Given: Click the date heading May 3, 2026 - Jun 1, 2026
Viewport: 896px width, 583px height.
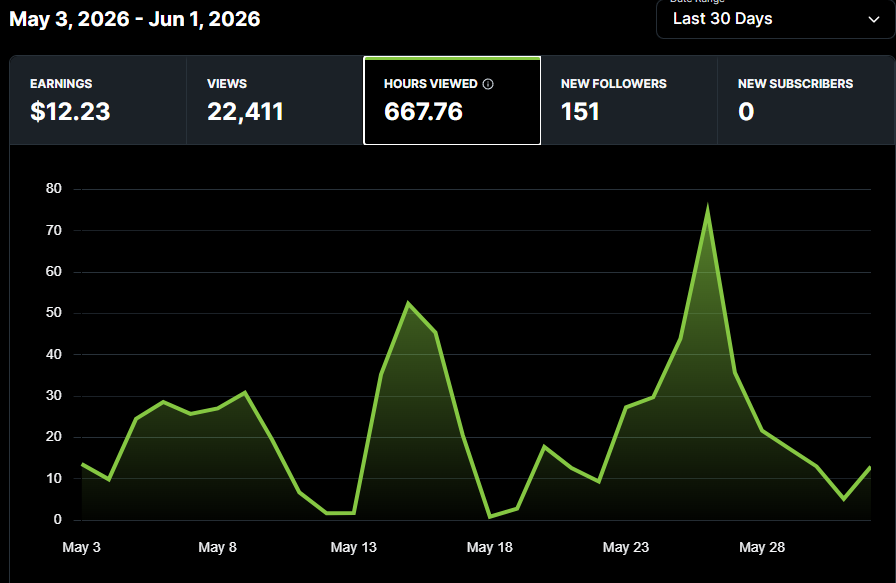Looking at the screenshot, I should (x=135, y=19).
